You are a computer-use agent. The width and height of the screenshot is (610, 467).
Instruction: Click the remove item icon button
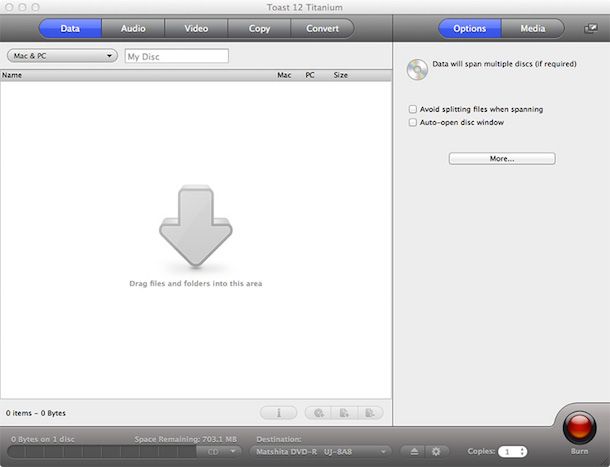point(370,412)
